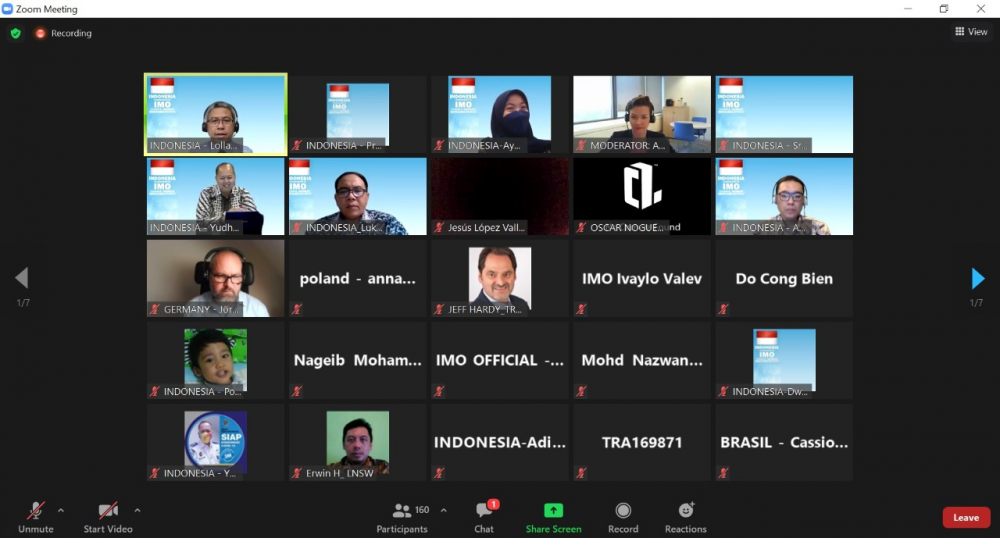Select BRASIL - Cassio... participant tile
This screenshot has height=538, width=1000.
tap(784, 442)
